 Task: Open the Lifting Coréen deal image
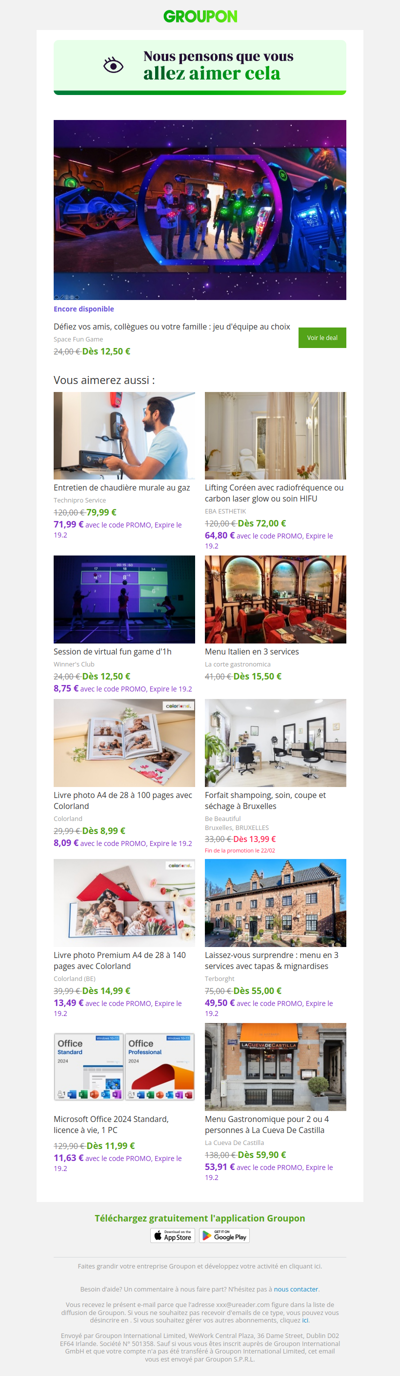coord(275,436)
